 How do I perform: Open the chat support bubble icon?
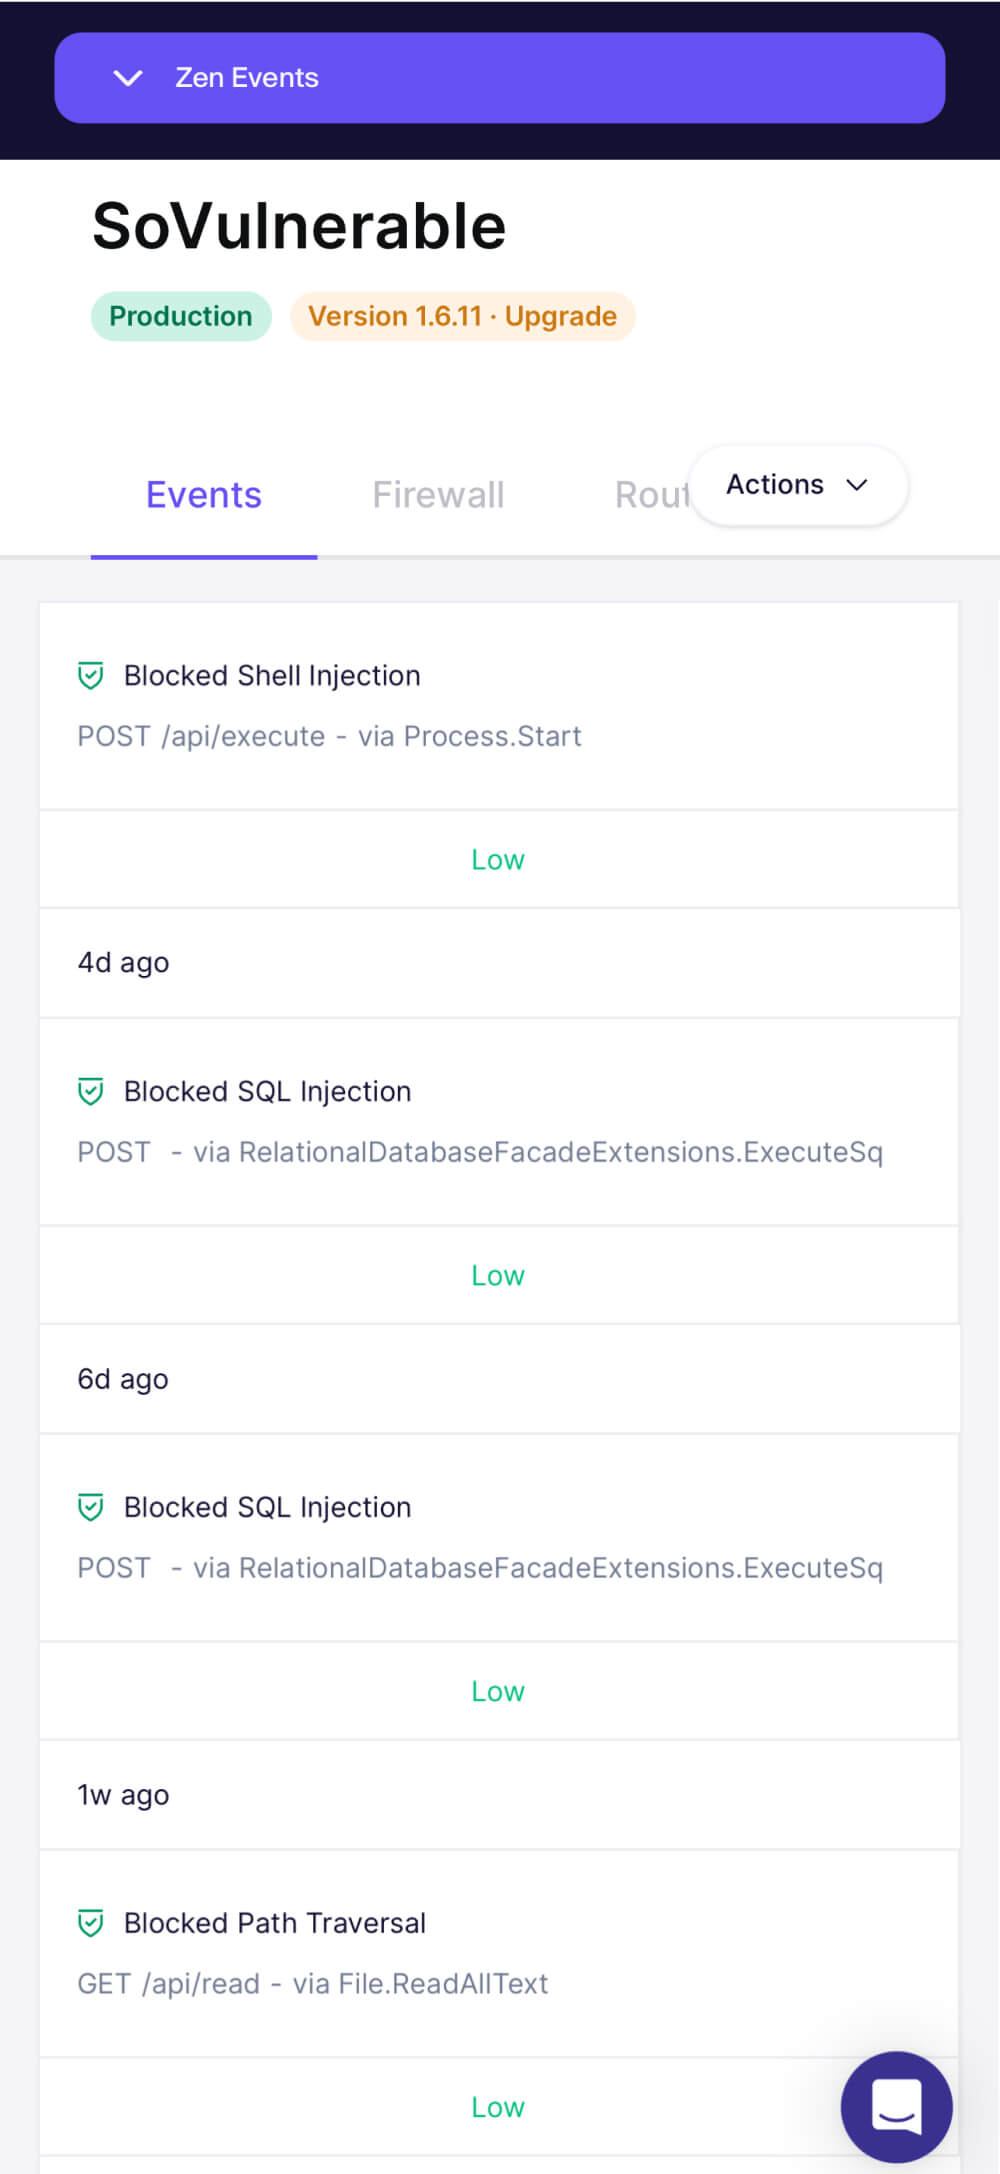(x=897, y=2107)
